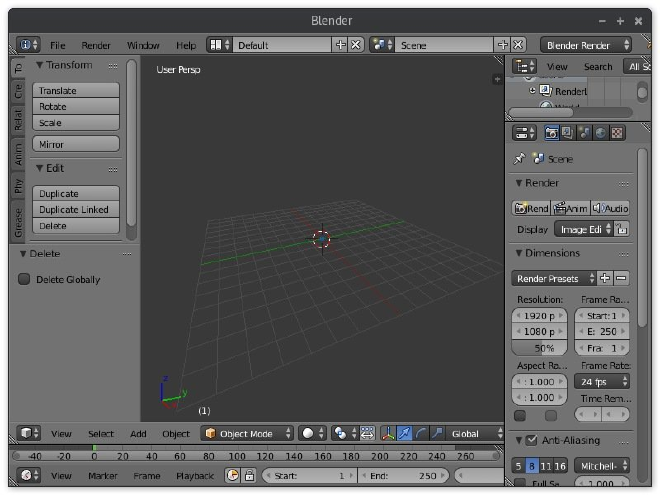The height and width of the screenshot is (495, 660).
Task: Open the 24 fps frame rate dropdown
Action: pyautogui.click(x=602, y=381)
